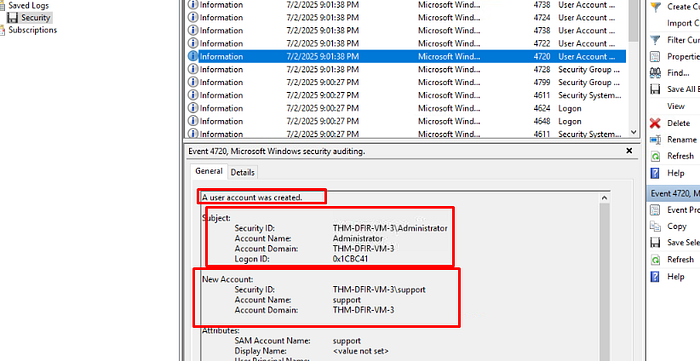
Task: Click the Microsoft Wind... source cell of event 4648
Action: click(449, 121)
